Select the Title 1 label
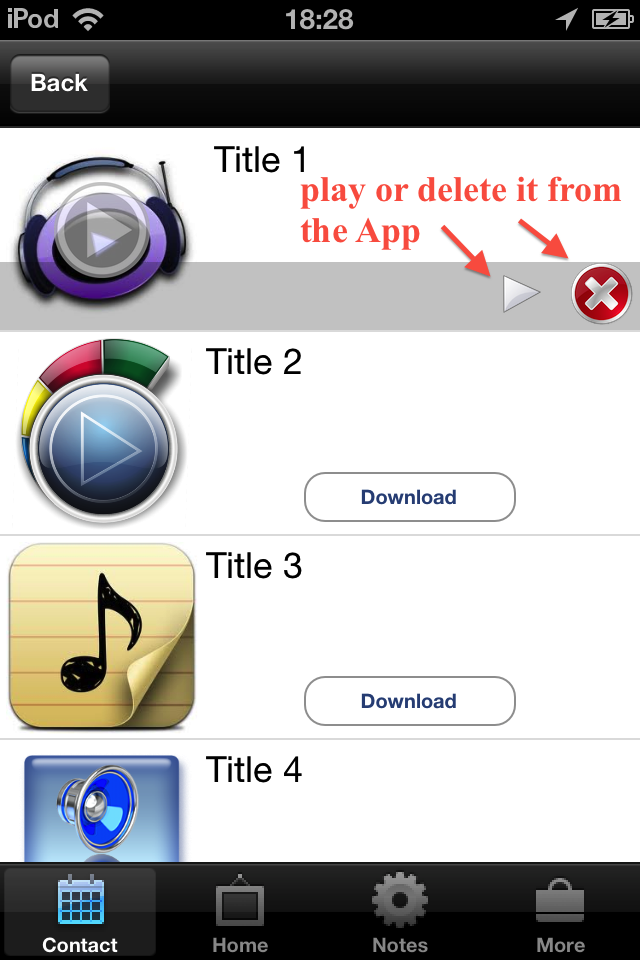 260,160
